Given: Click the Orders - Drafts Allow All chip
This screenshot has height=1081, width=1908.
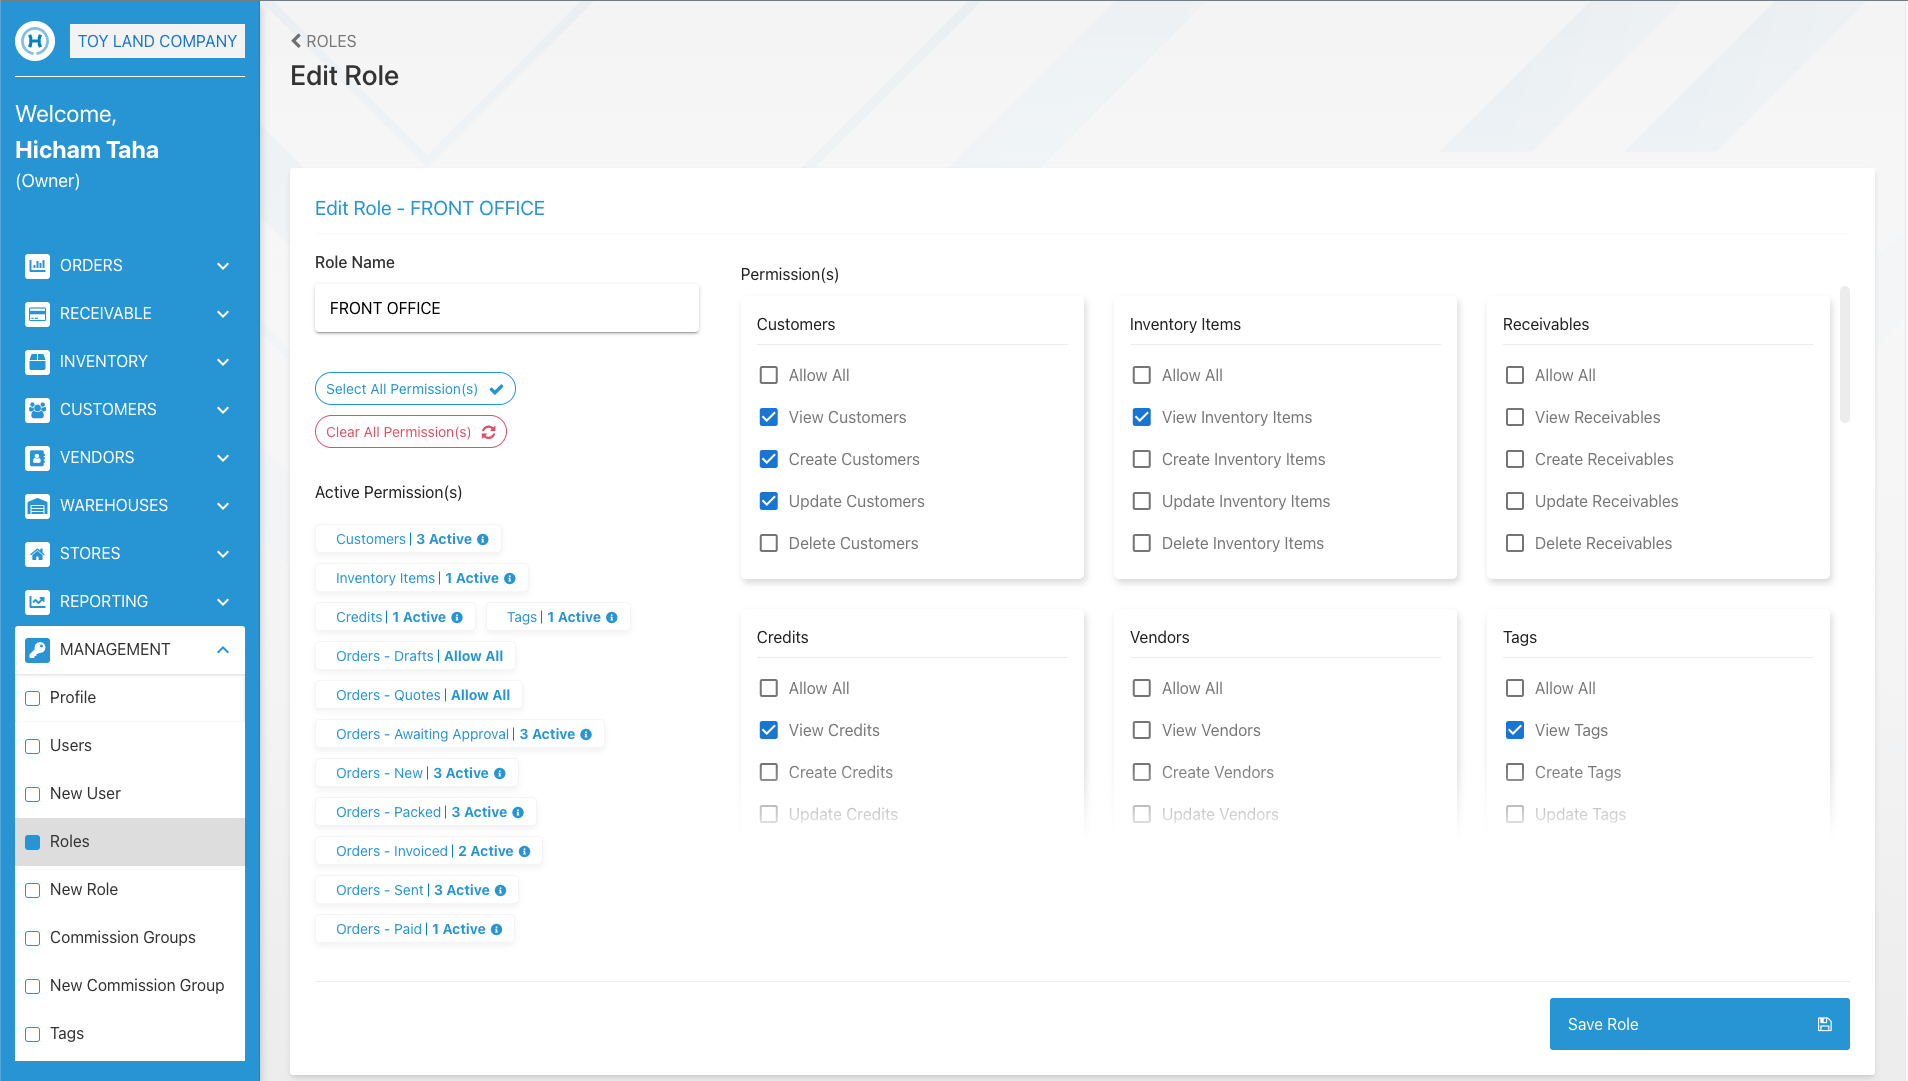Looking at the screenshot, I should [x=416, y=656].
